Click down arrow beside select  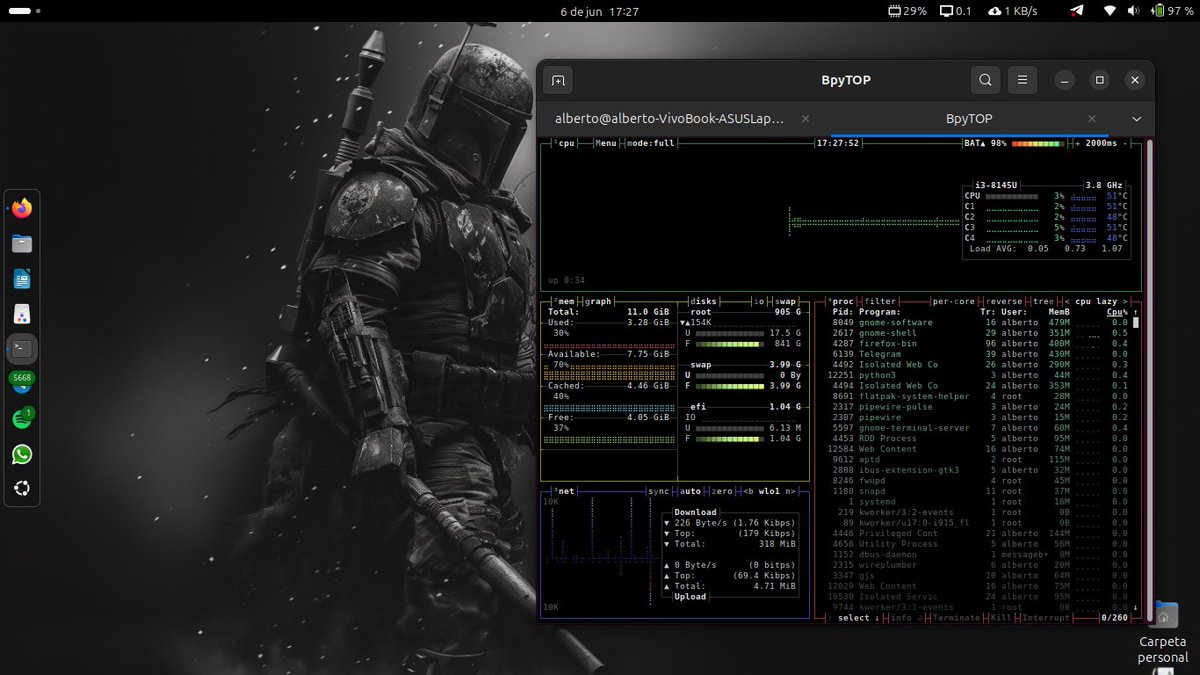[877, 617]
